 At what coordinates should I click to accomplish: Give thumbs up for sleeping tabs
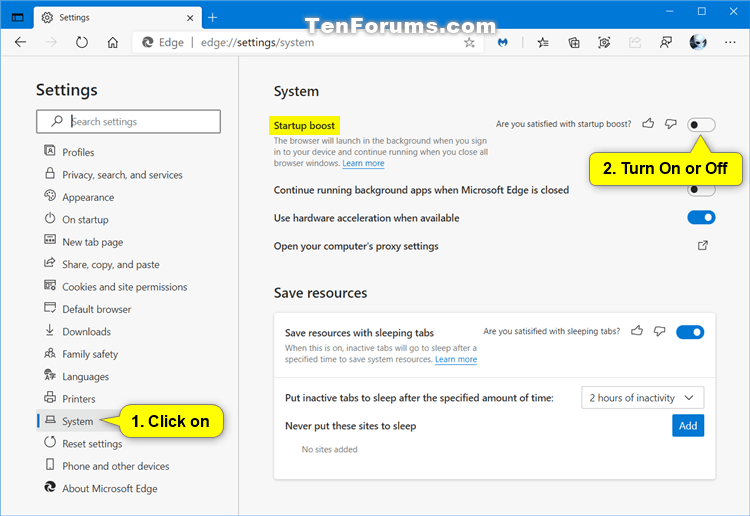[637, 331]
